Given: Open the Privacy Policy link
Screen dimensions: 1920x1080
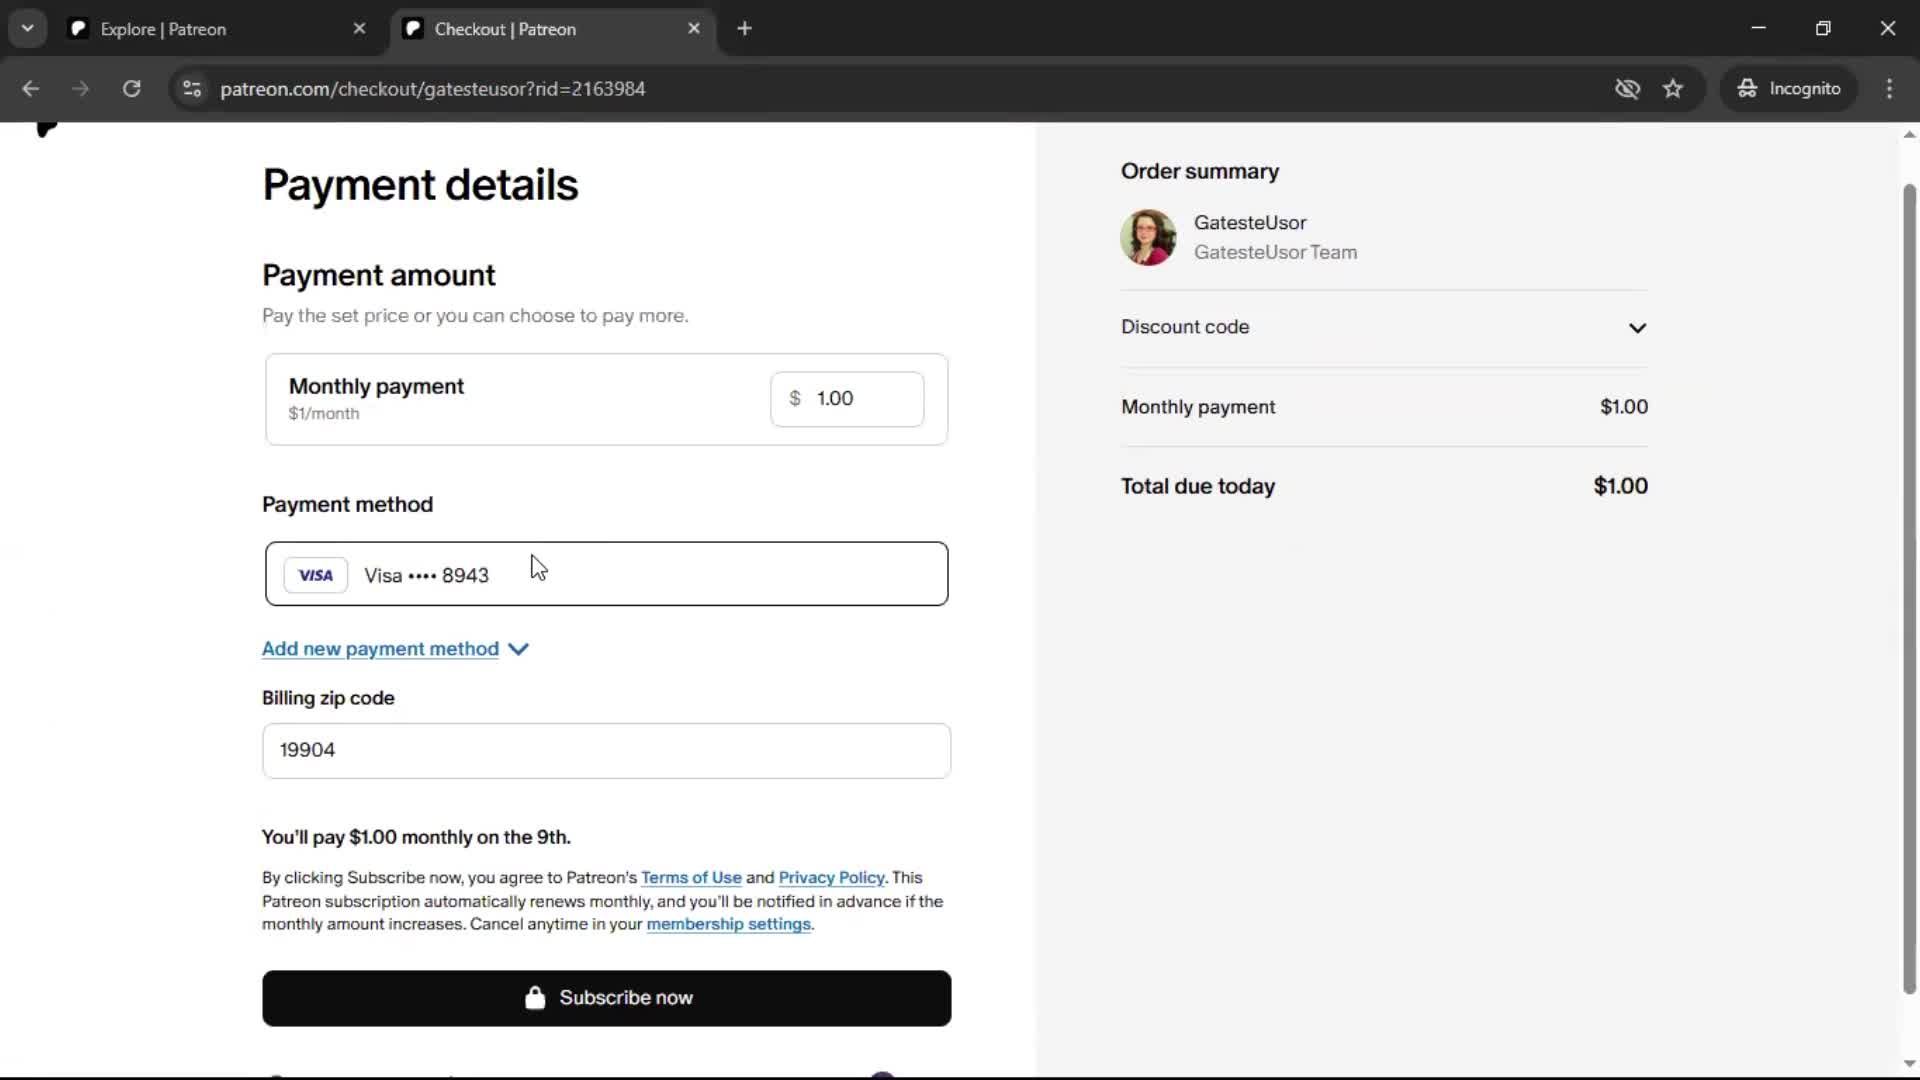Looking at the screenshot, I should [831, 878].
